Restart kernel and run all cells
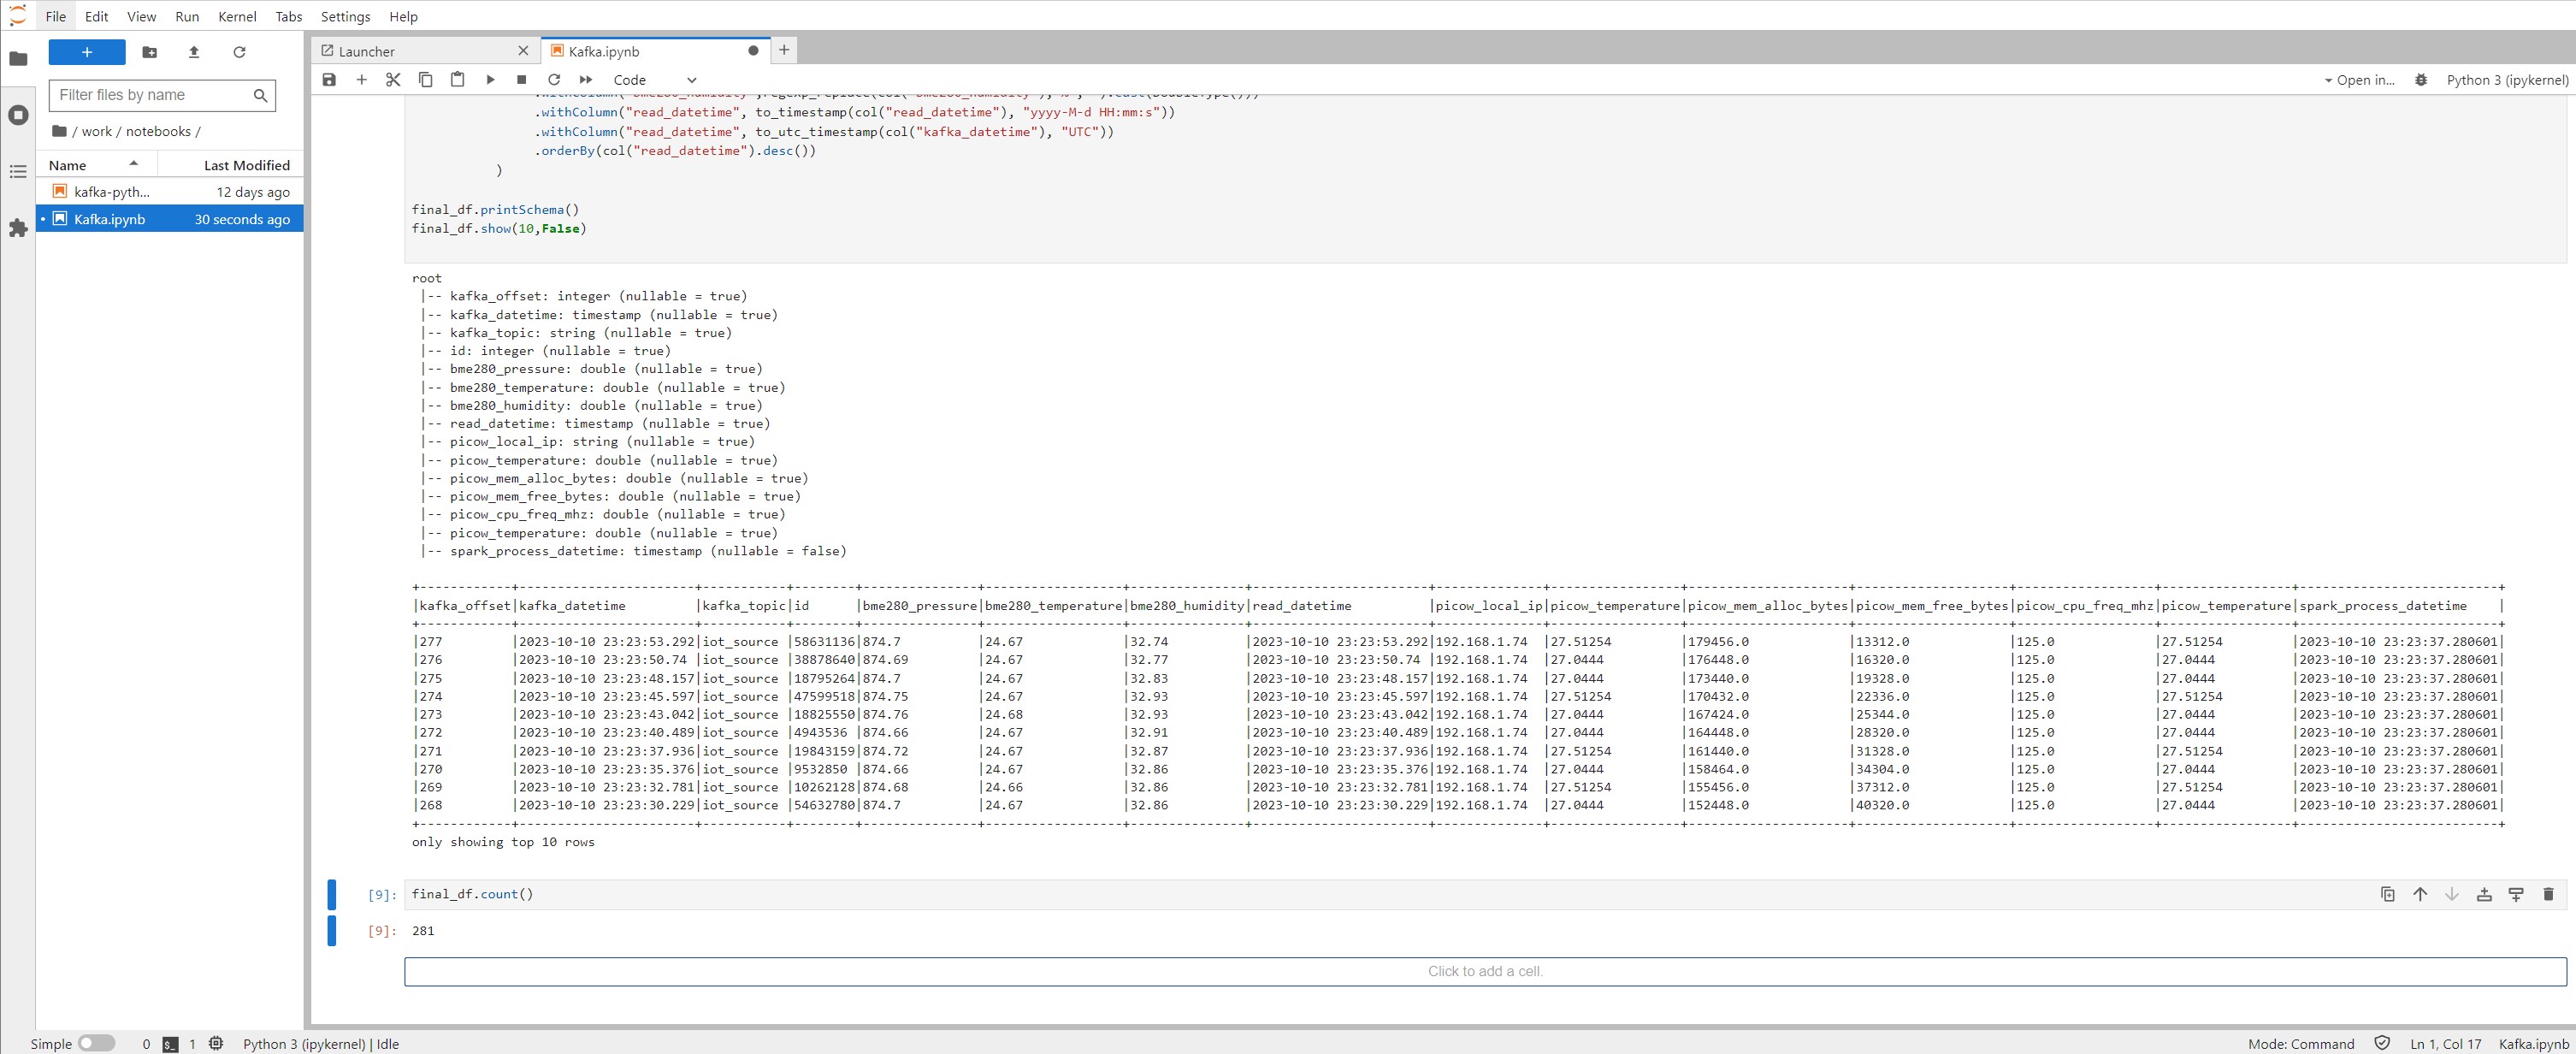This screenshot has width=2576, height=1054. tap(586, 80)
